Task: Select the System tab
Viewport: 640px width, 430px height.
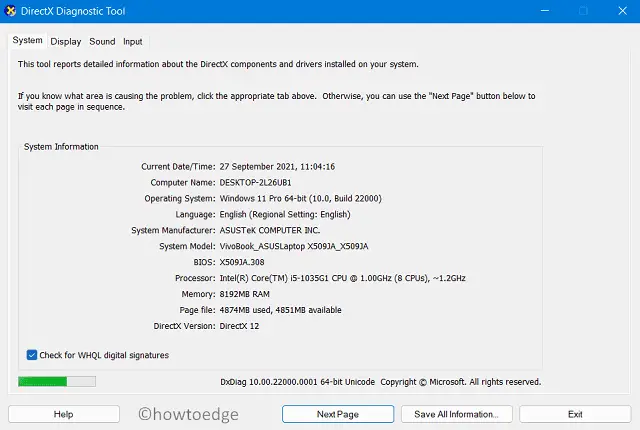Action: 28,41
